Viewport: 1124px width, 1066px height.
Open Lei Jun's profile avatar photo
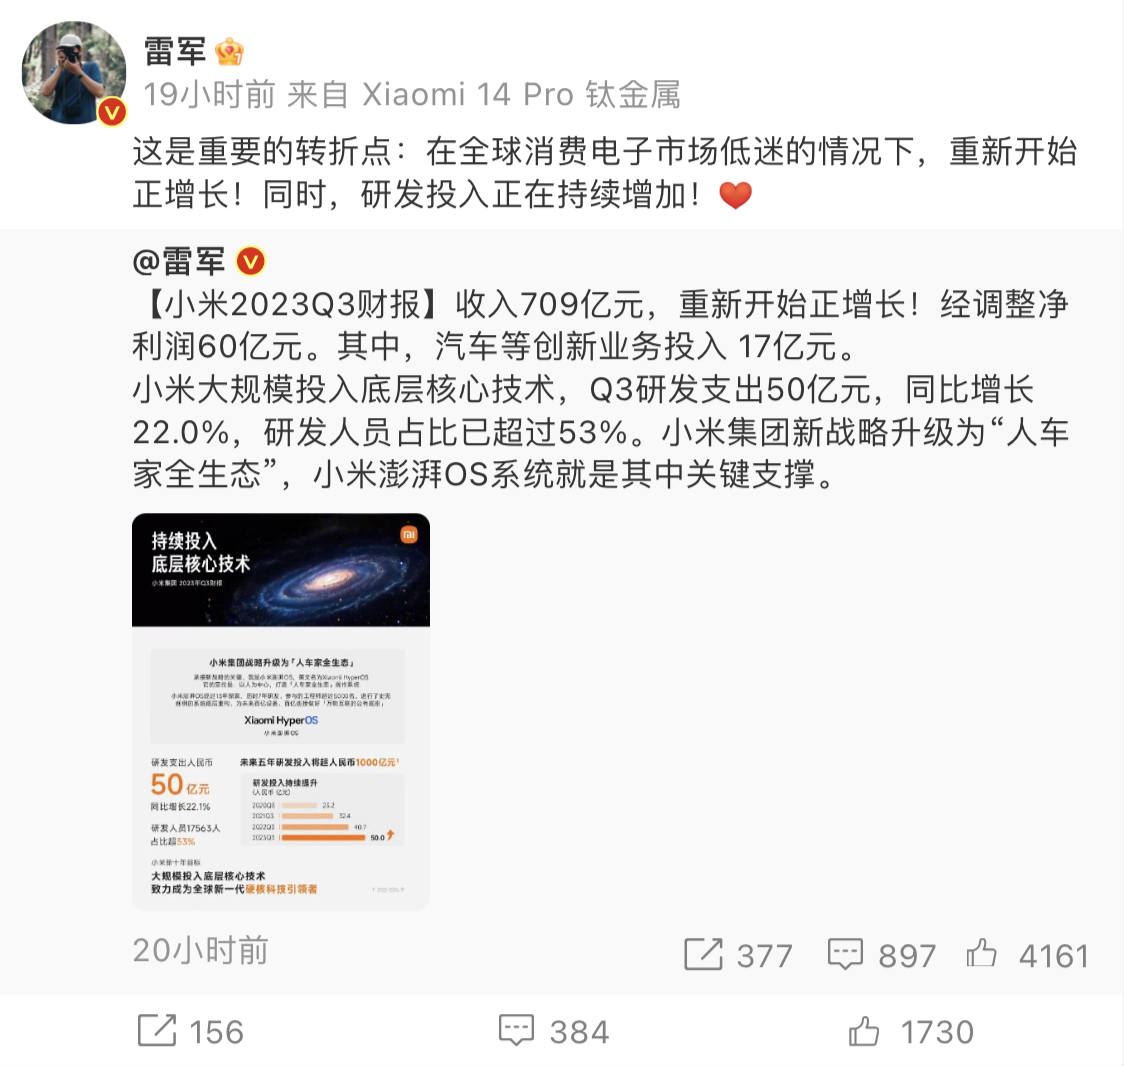point(74,72)
